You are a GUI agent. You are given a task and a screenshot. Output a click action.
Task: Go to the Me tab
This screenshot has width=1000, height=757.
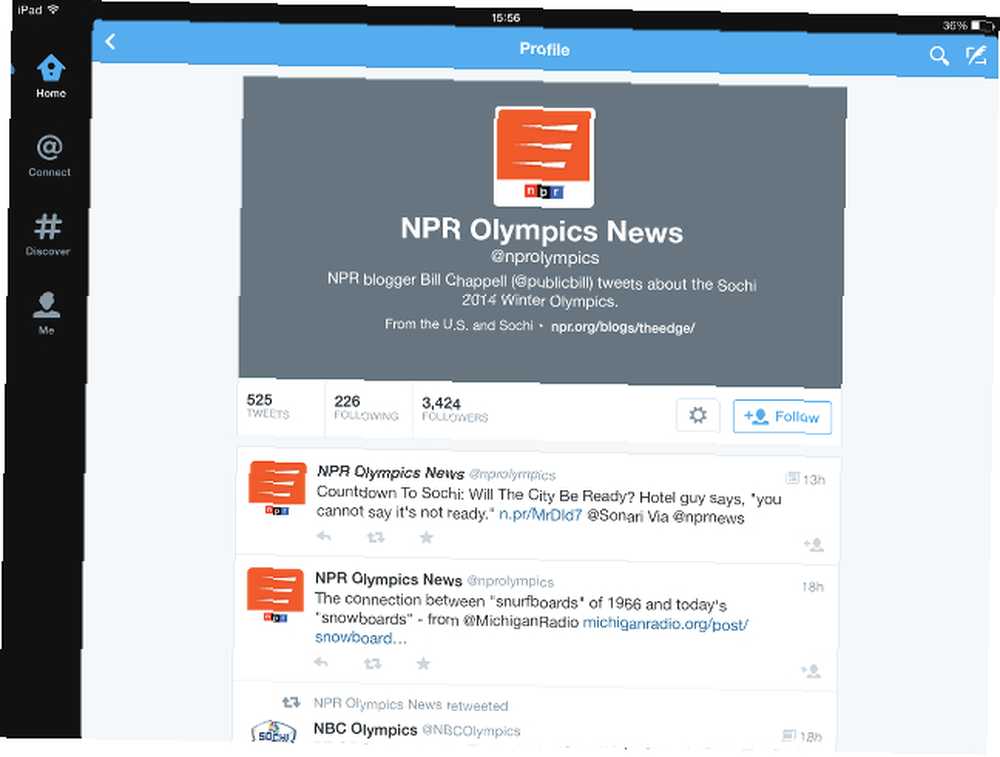(x=47, y=313)
